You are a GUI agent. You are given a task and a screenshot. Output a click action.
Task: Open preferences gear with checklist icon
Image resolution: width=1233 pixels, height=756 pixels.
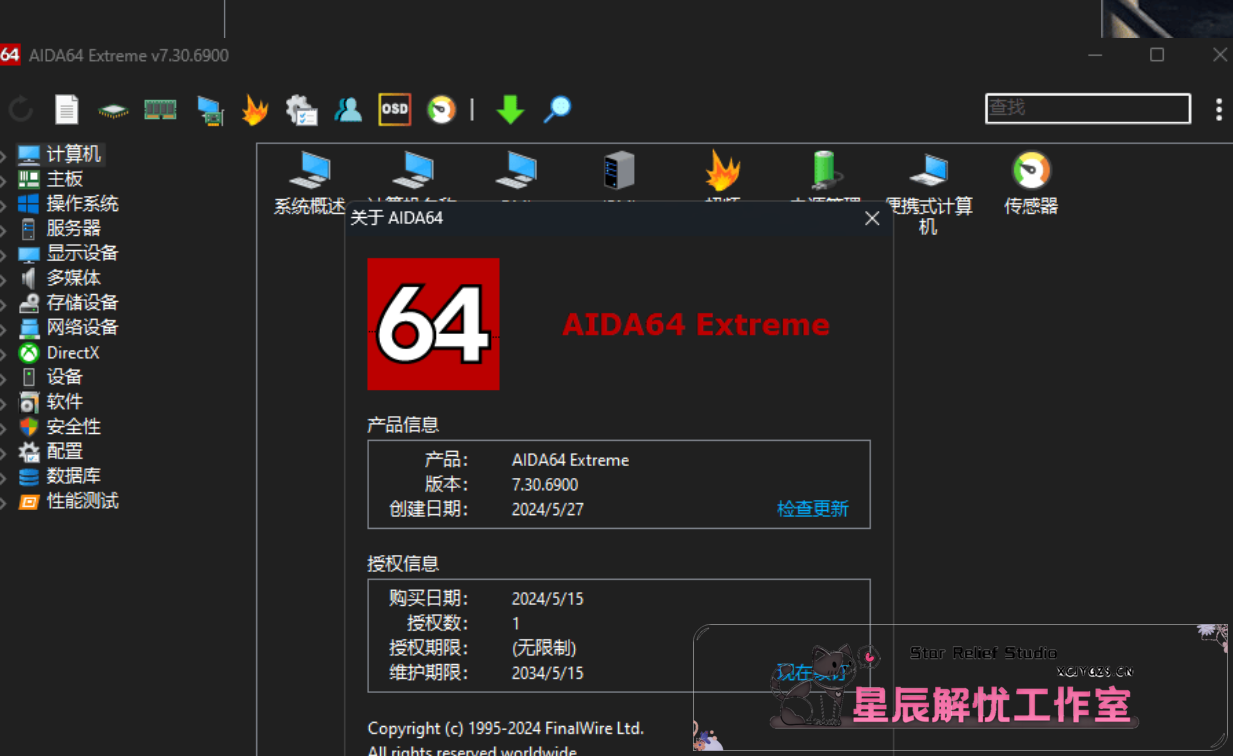(x=301, y=110)
